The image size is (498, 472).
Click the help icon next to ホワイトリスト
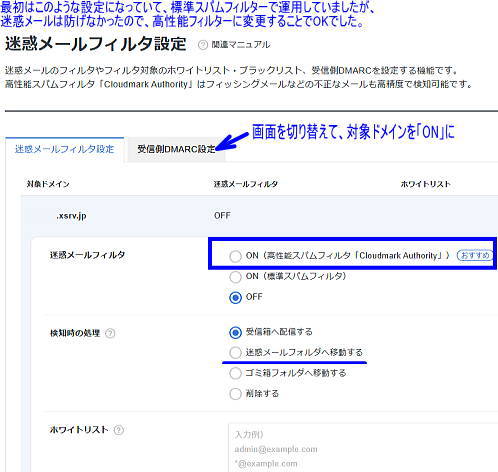(119, 430)
